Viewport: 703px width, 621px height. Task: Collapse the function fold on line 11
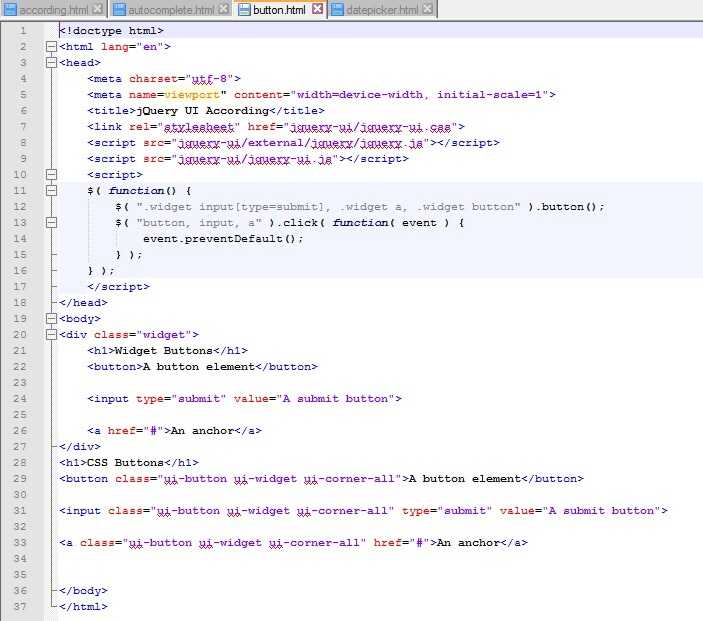click(x=52, y=191)
